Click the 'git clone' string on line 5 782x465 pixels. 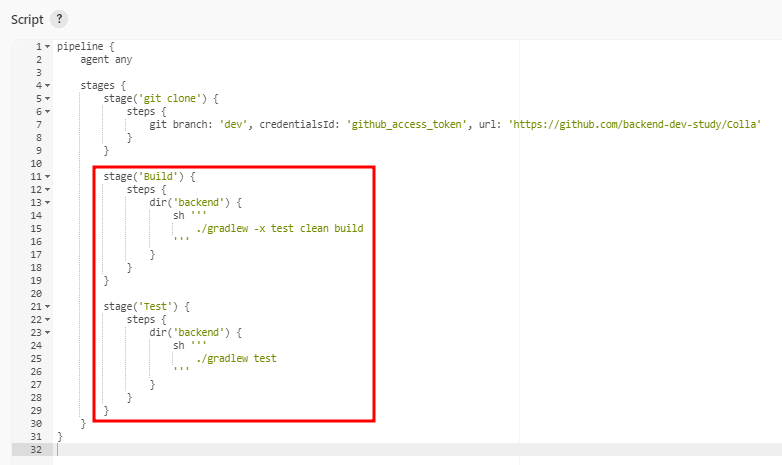tap(170, 98)
